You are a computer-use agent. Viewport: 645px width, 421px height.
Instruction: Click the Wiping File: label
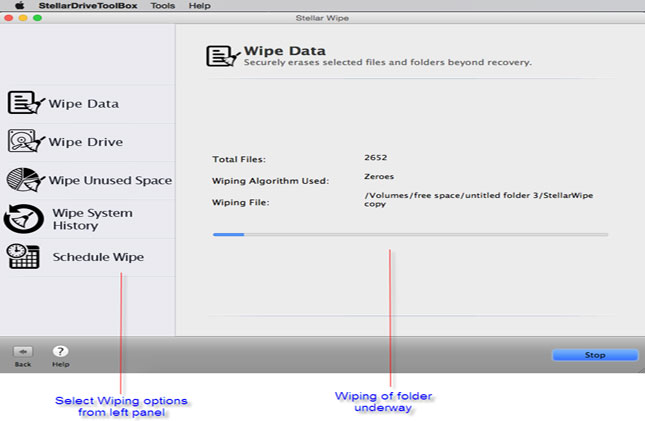coord(241,202)
